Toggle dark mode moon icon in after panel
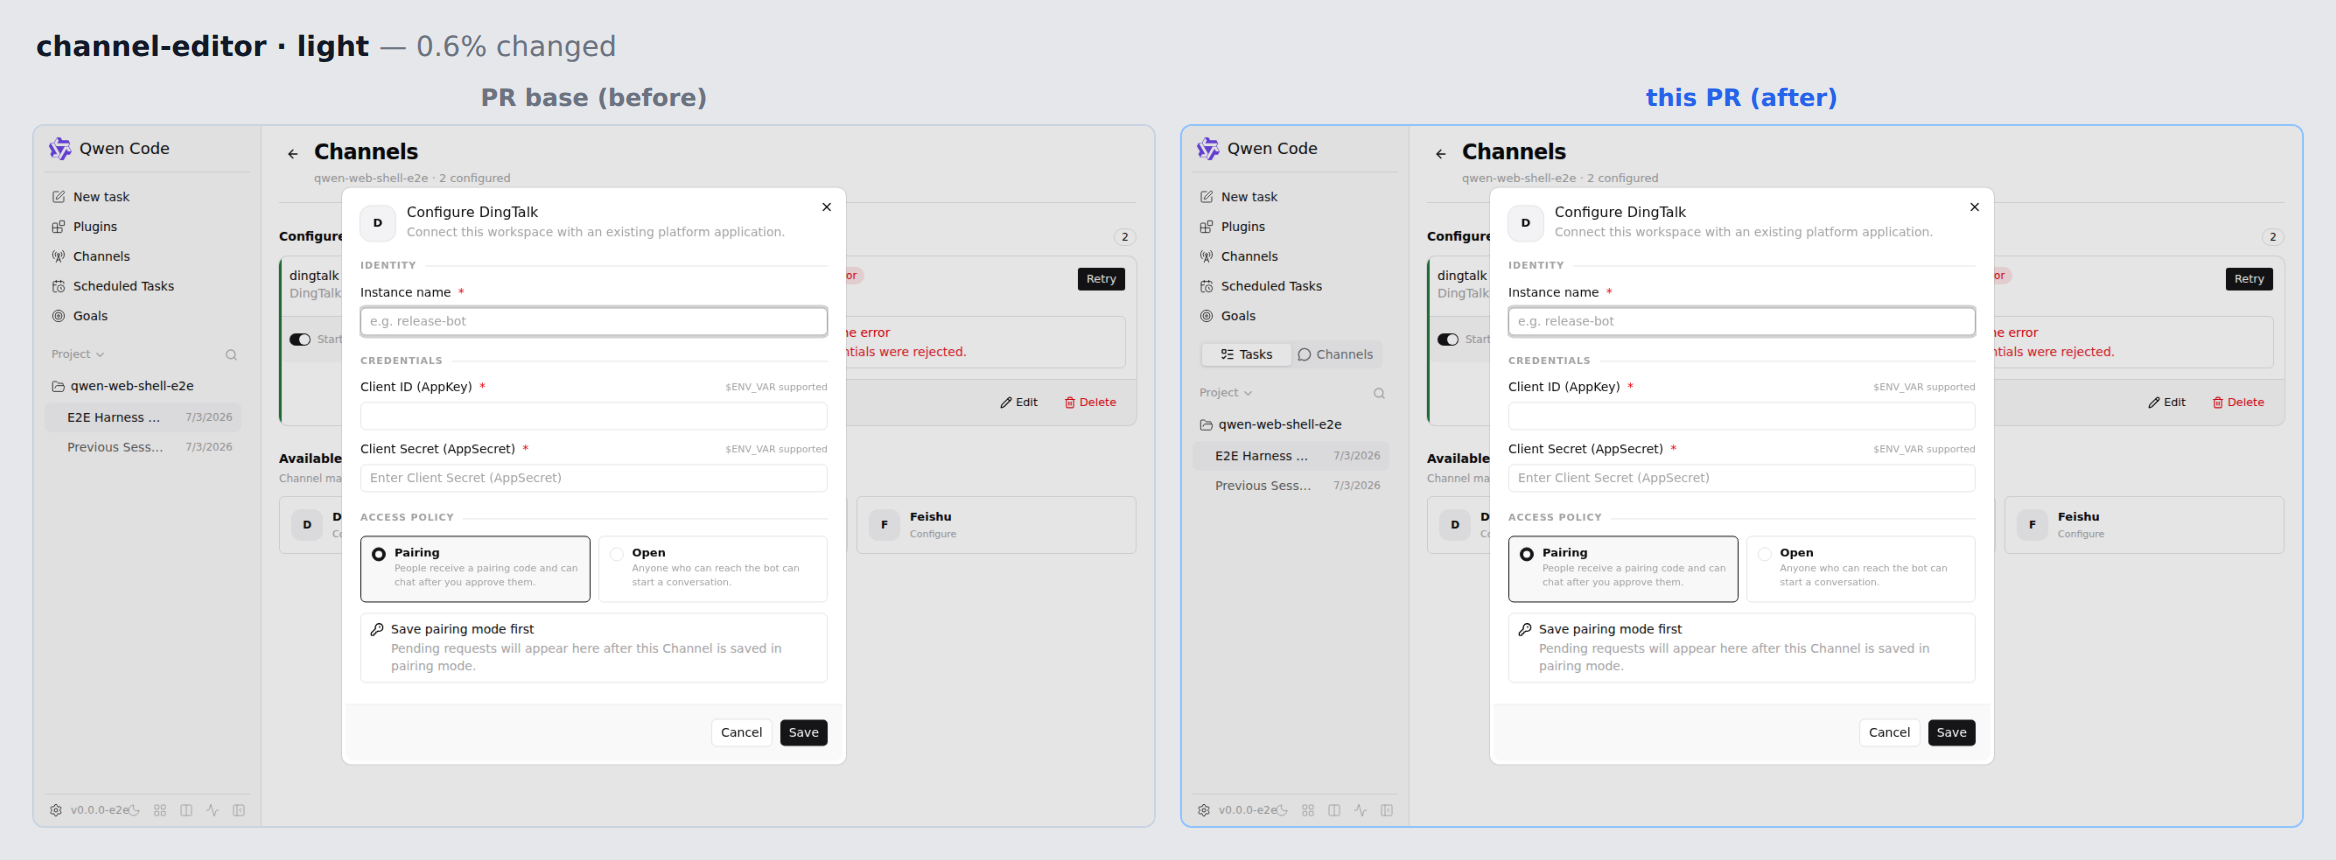The height and width of the screenshot is (860, 2336). (1282, 810)
